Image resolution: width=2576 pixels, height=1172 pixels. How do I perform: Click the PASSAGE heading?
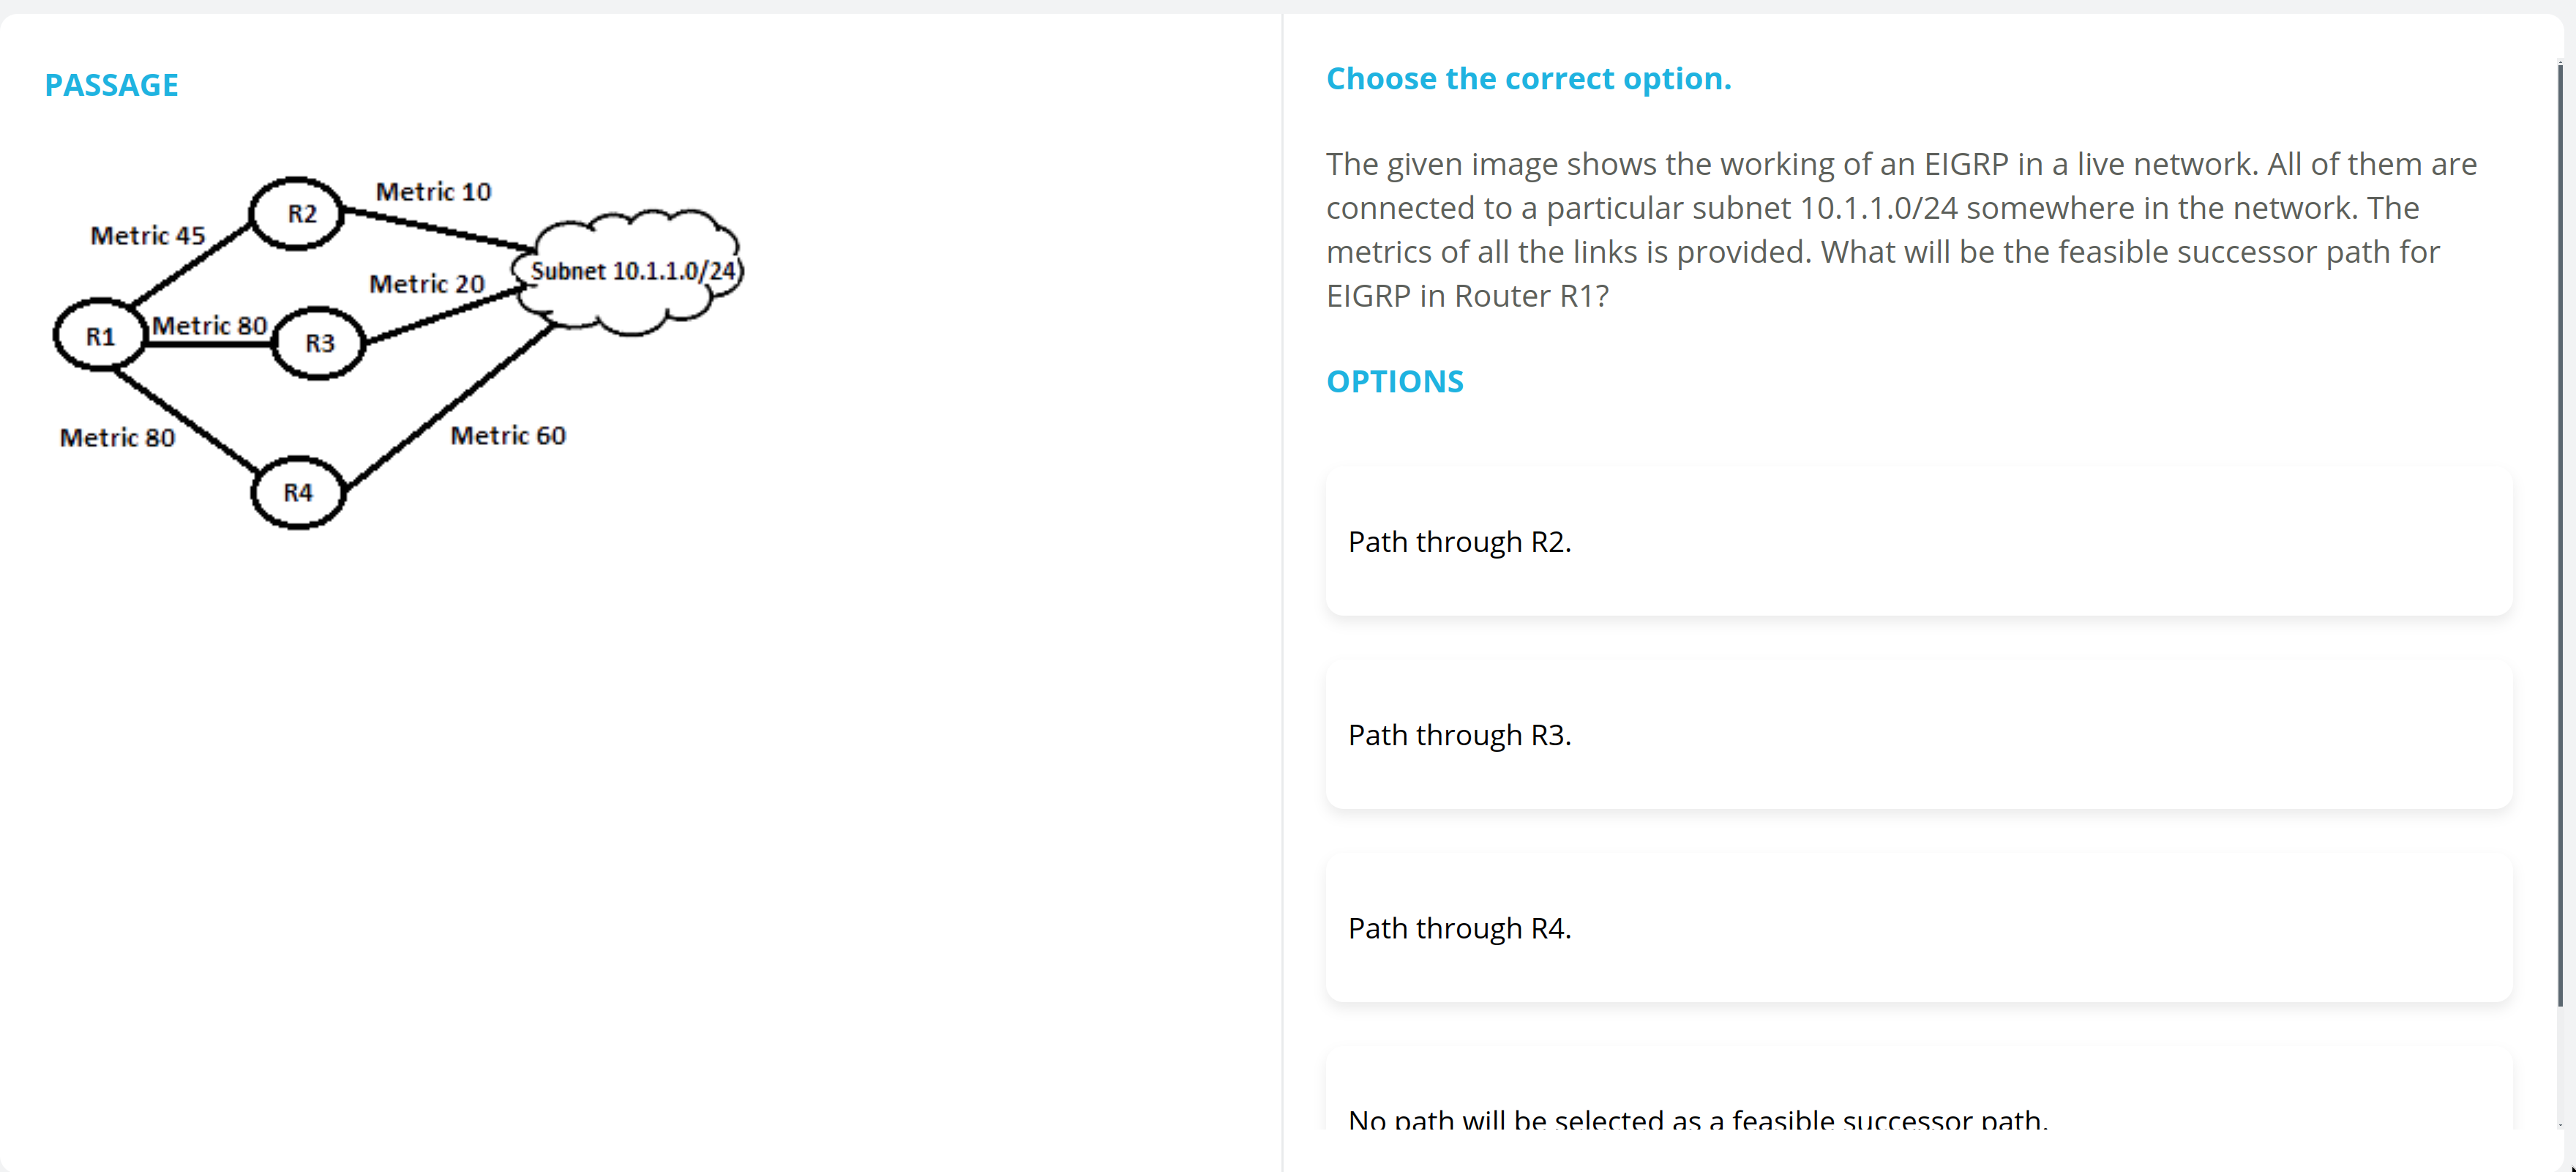(x=112, y=85)
